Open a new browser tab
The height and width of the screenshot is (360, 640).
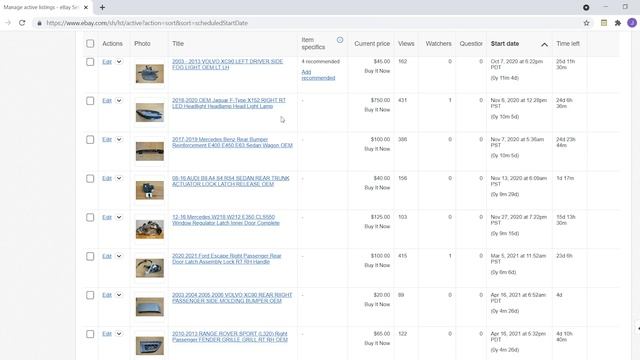[102, 7]
